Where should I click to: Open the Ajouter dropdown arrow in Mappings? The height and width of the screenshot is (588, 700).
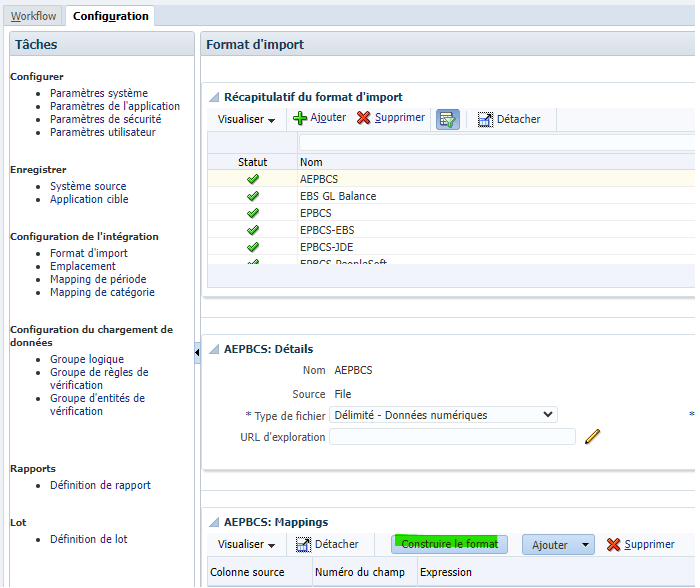(x=585, y=545)
